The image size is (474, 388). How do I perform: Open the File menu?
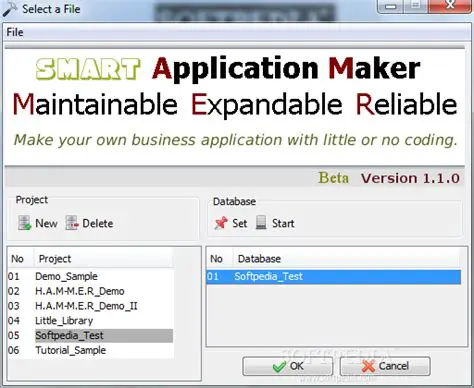(15, 32)
